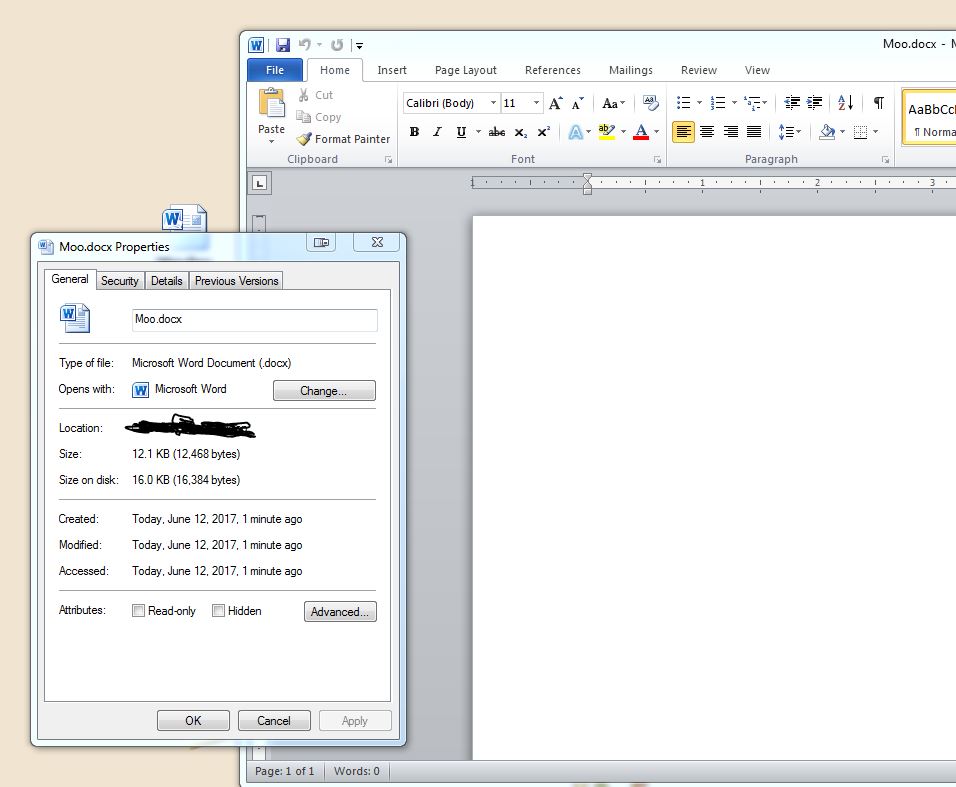Apply Italic formatting from ribbon

click(437, 132)
